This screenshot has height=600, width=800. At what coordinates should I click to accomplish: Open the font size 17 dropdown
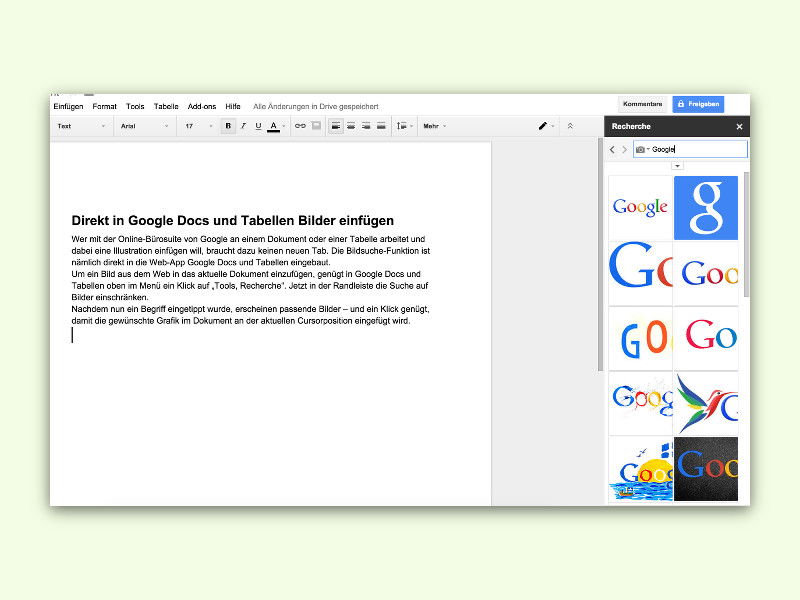tap(199, 126)
